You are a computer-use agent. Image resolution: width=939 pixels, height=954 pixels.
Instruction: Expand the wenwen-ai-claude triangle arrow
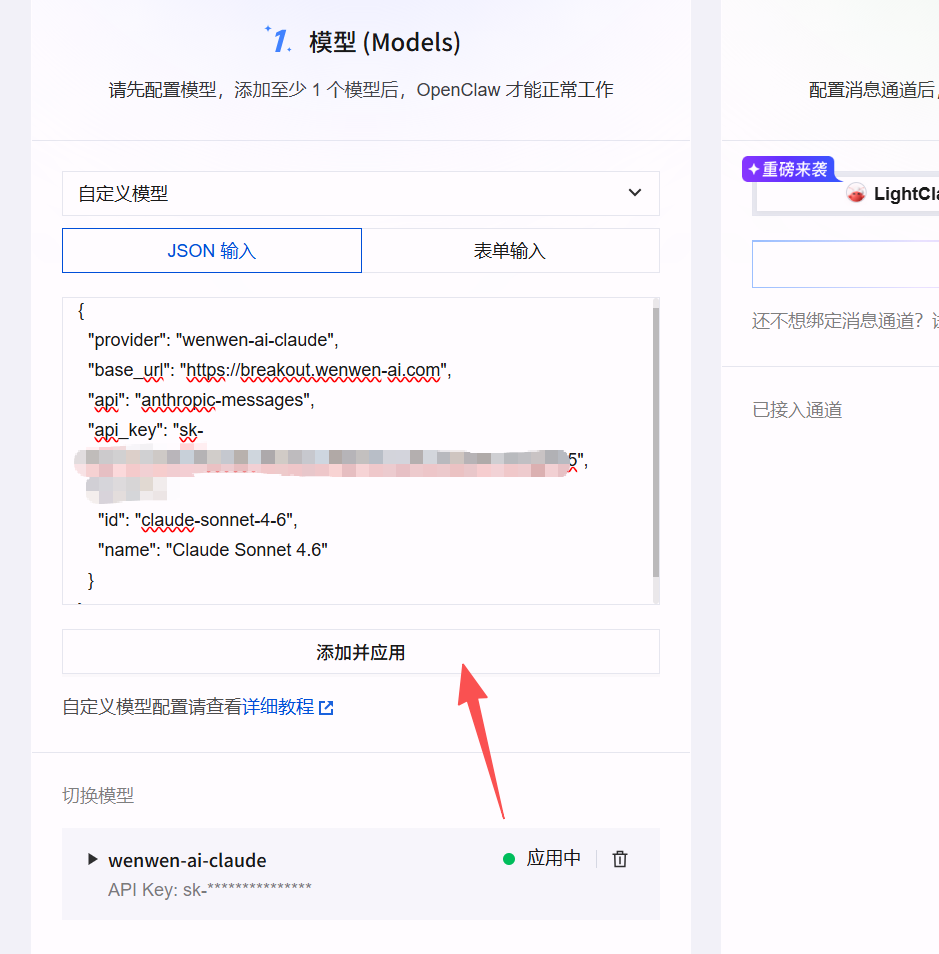[93, 859]
